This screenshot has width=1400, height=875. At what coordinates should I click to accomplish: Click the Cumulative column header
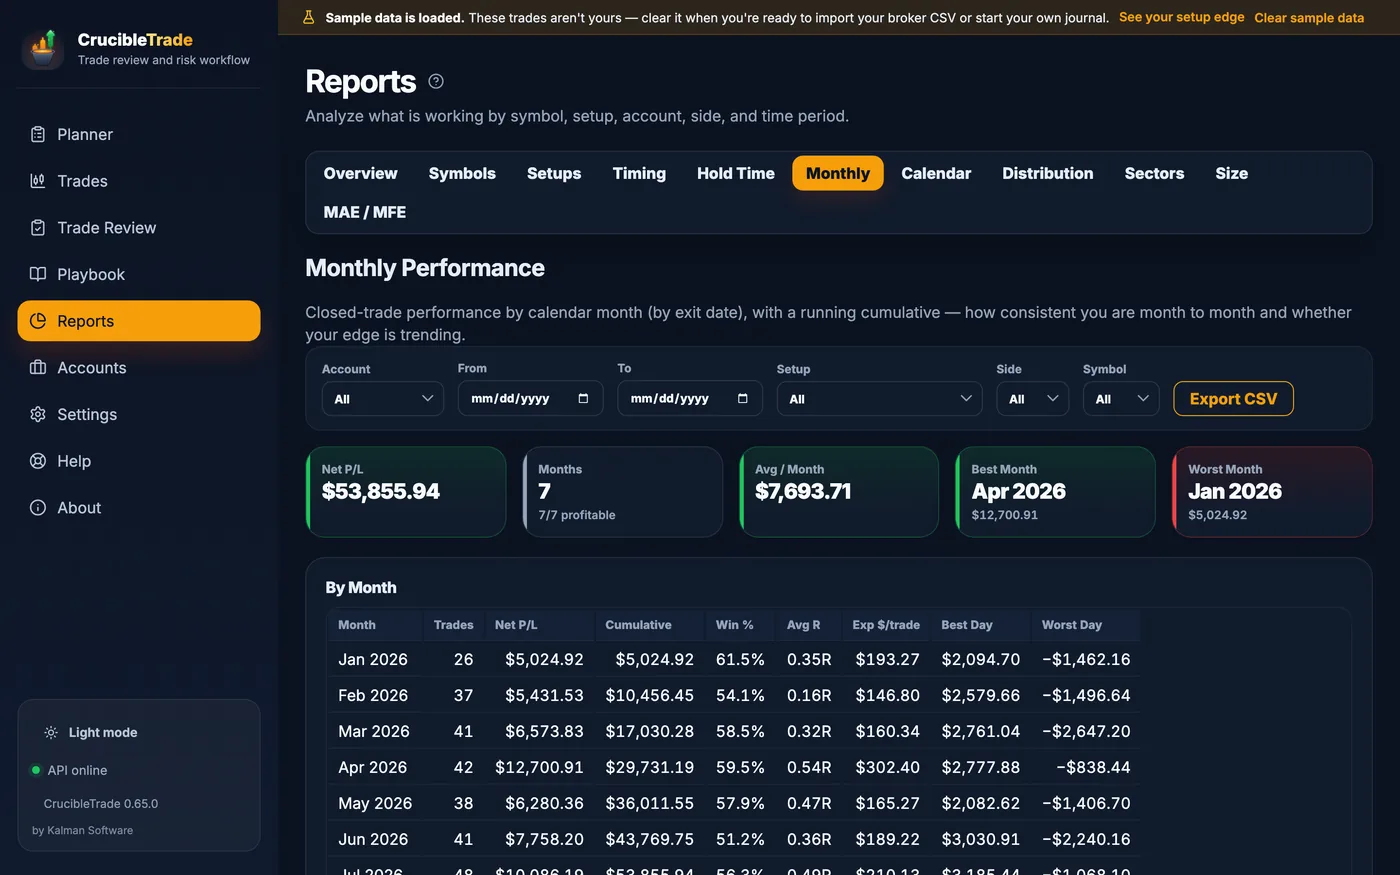click(x=649, y=625)
